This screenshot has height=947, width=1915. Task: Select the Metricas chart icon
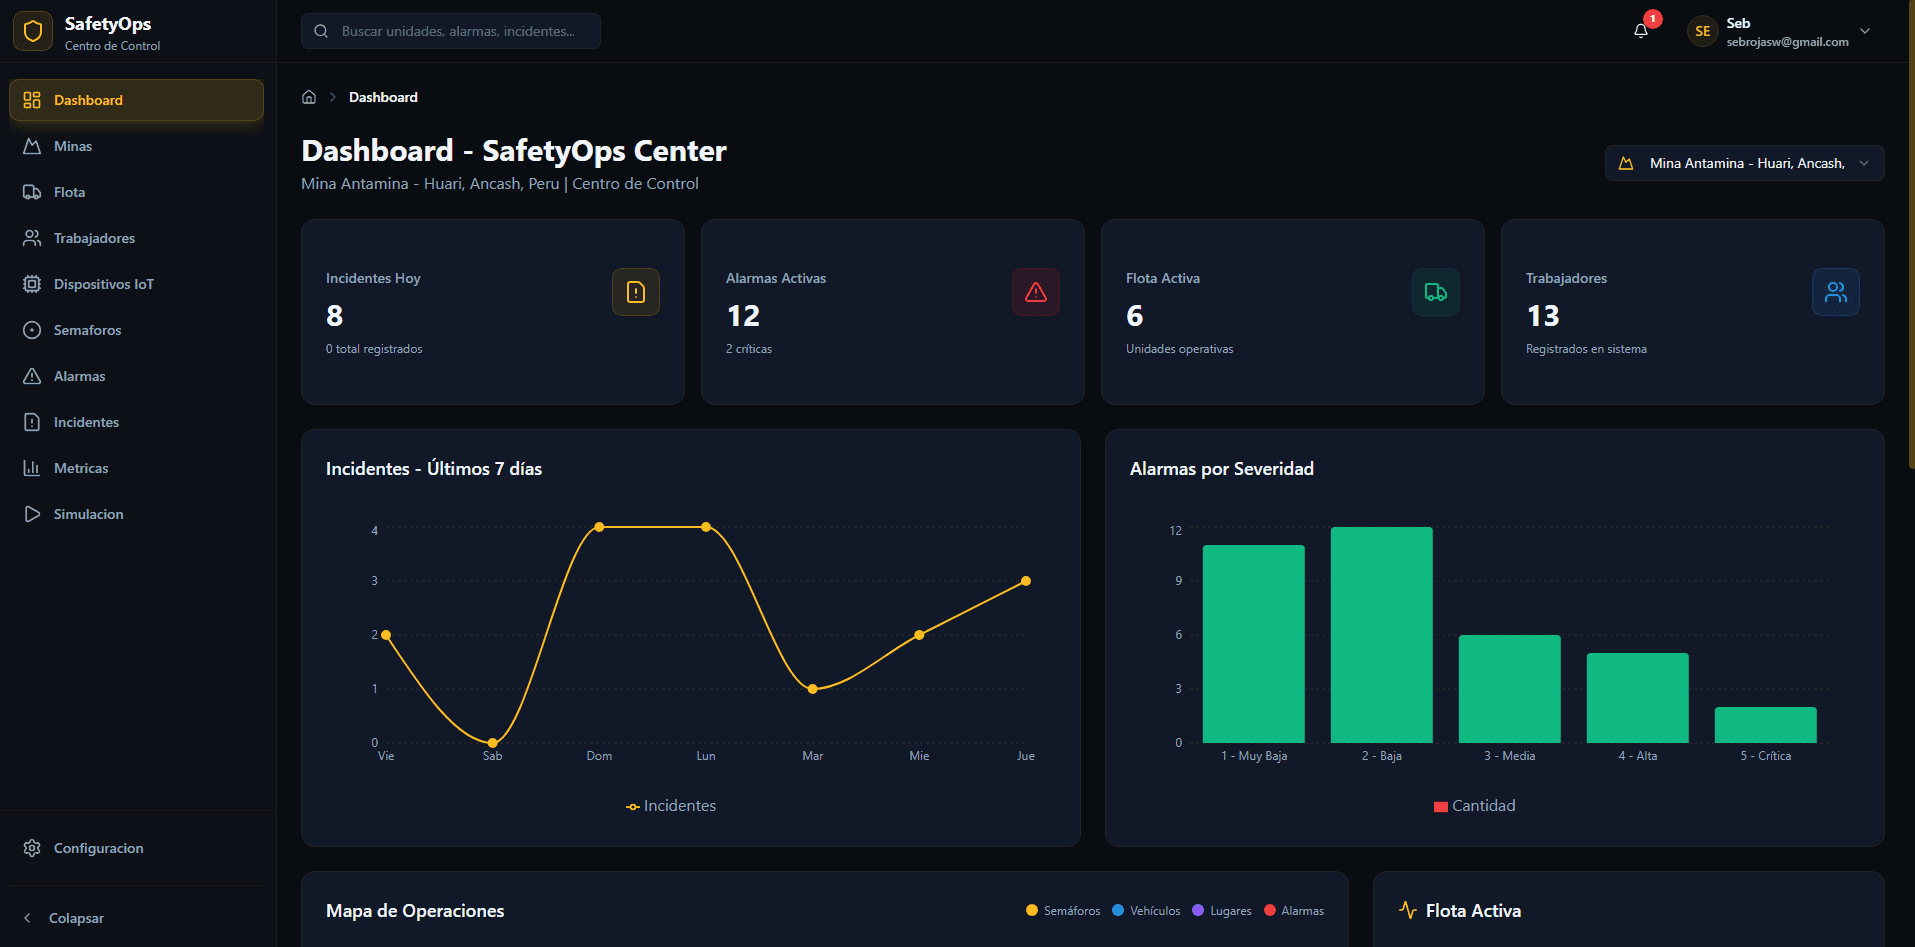coord(33,468)
